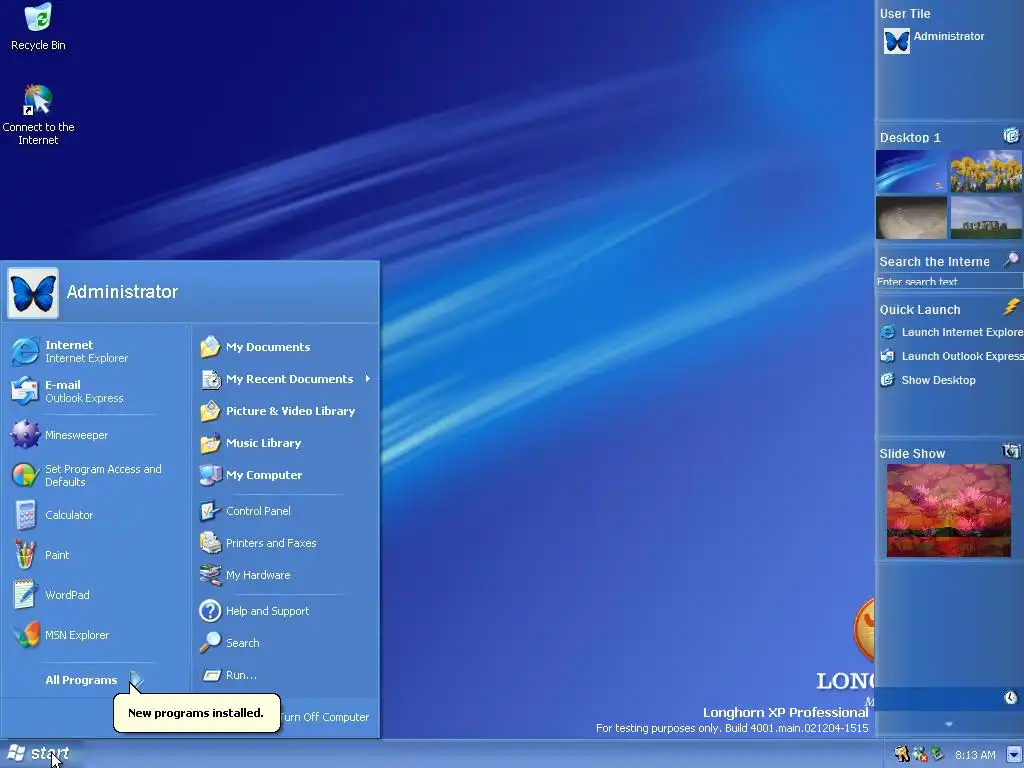The width and height of the screenshot is (1024, 768).
Task: Open the Recycle Bin desktop icon
Action: [x=38, y=26]
